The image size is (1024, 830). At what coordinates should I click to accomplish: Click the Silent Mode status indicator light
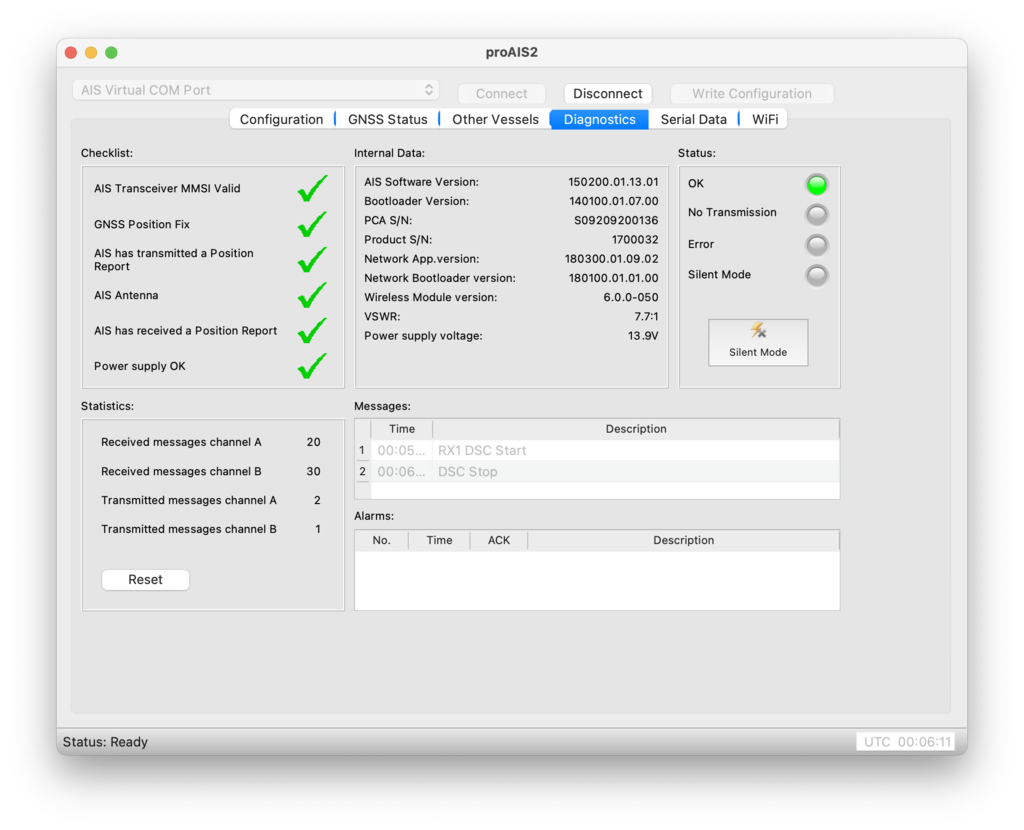pos(816,275)
